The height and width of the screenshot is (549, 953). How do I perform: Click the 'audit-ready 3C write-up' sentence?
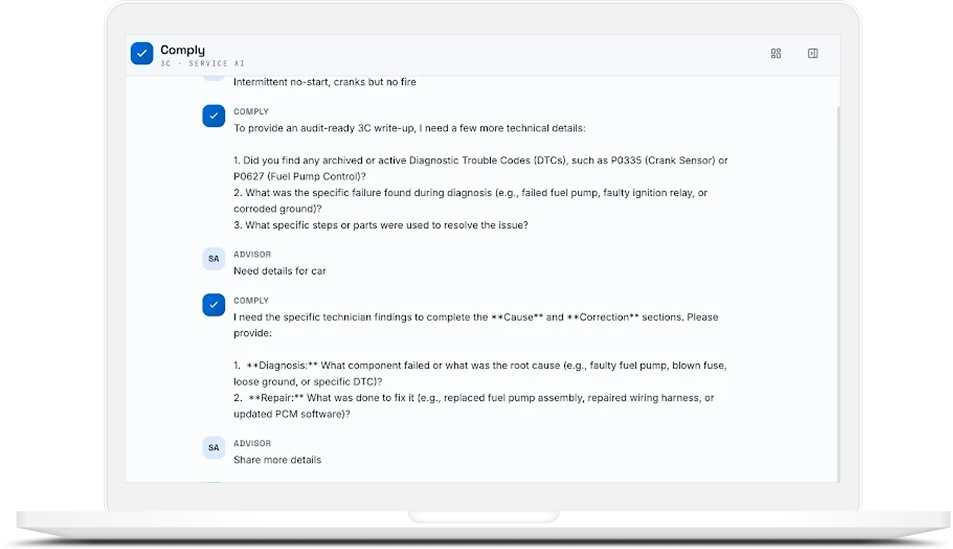coord(409,128)
